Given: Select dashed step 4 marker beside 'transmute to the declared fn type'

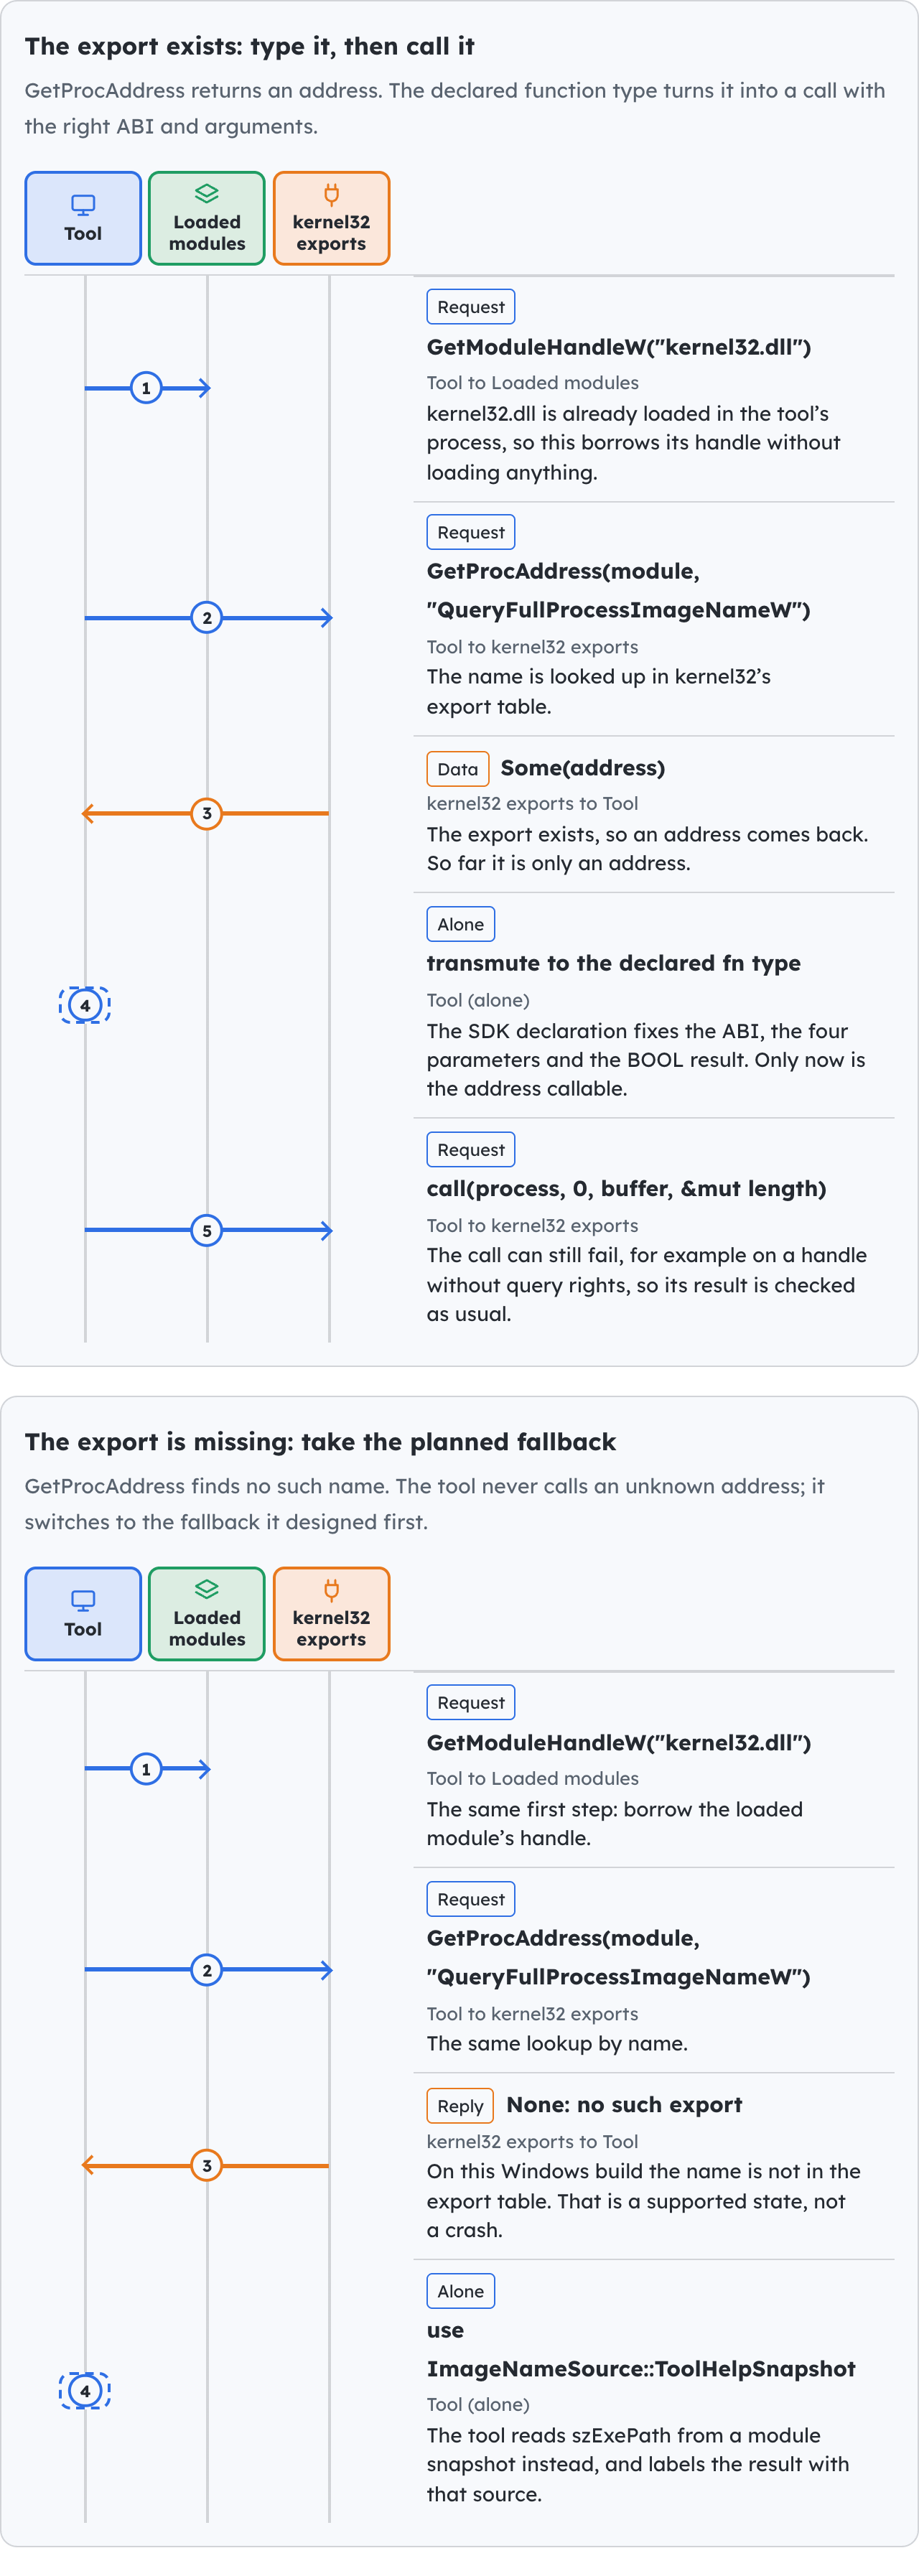Looking at the screenshot, I should click(x=85, y=1006).
